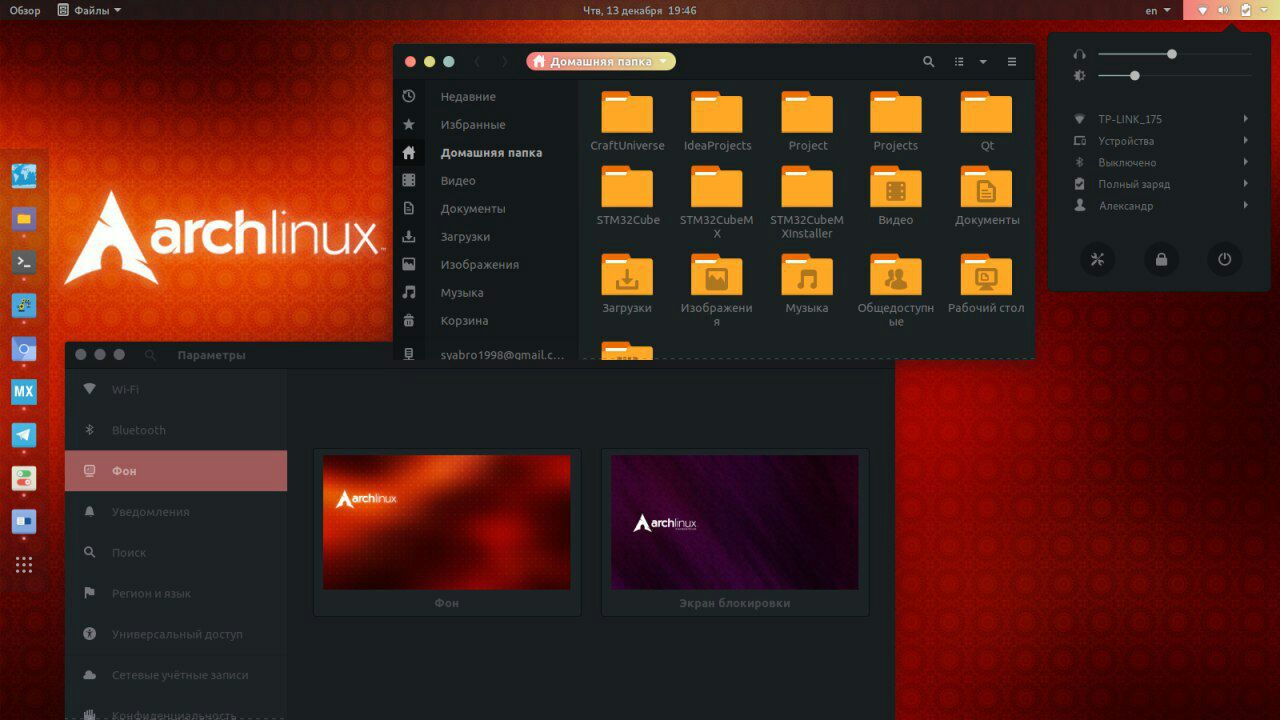Go to Изображения in Files sidebar

tap(486, 265)
